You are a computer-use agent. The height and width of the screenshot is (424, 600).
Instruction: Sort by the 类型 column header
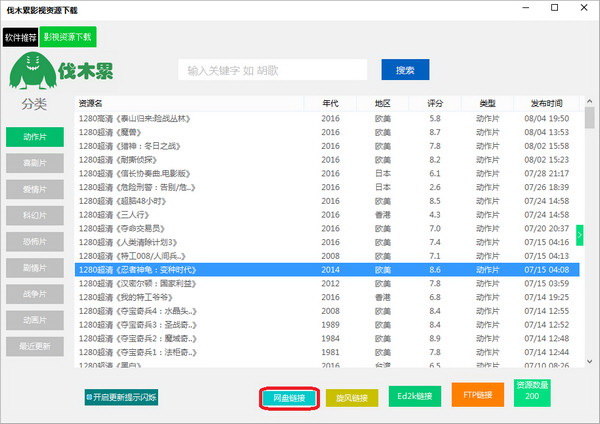point(488,103)
